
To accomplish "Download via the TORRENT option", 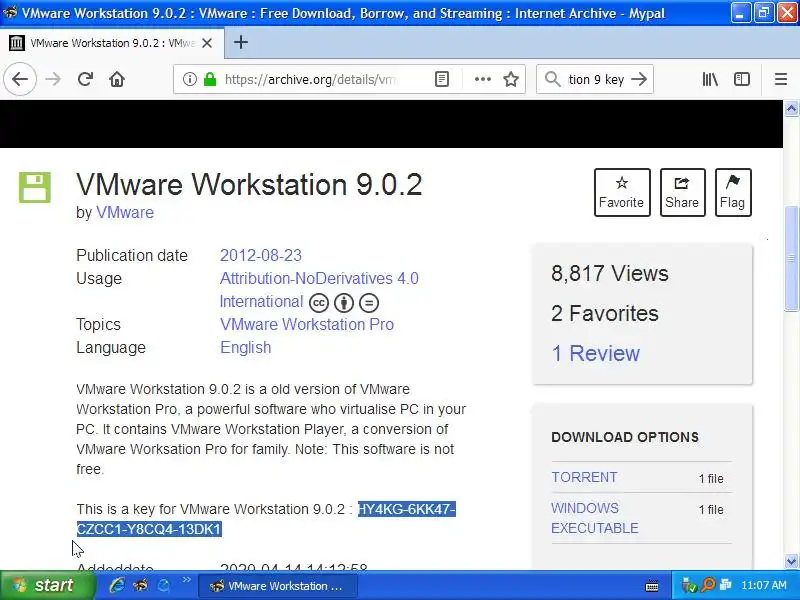I will 584,477.
